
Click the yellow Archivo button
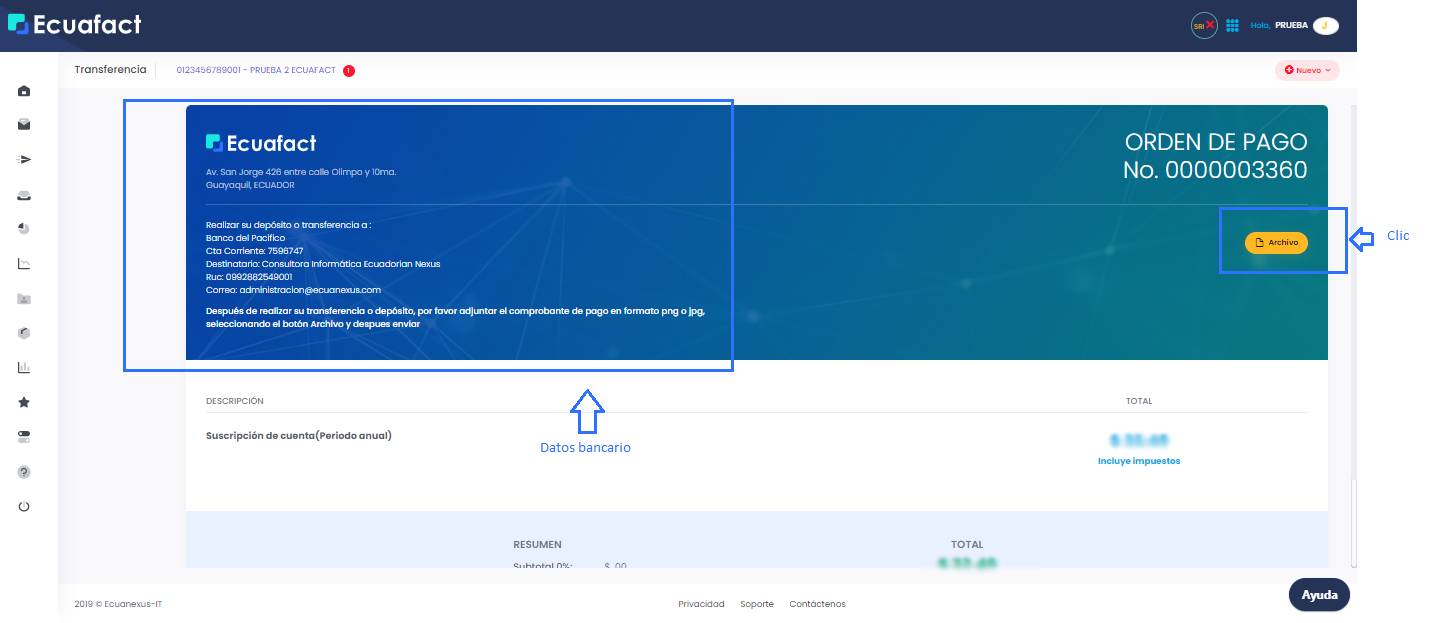[x=1276, y=242]
